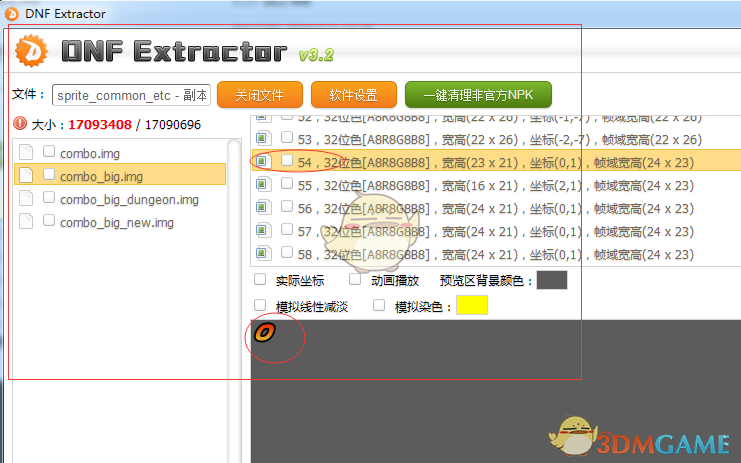Image resolution: width=741 pixels, height=463 pixels.
Task: Select combo_big_dungeon.img in file list
Action: click(120, 199)
